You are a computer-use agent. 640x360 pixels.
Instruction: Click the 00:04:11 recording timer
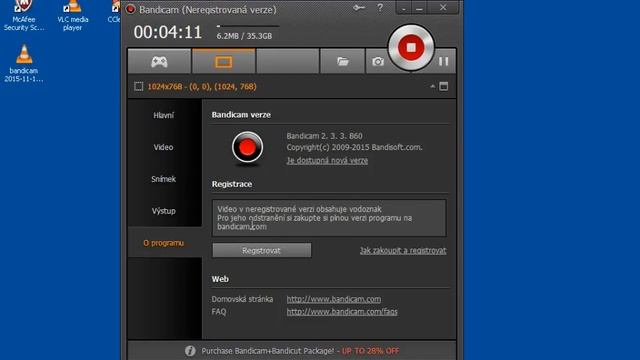pos(168,32)
